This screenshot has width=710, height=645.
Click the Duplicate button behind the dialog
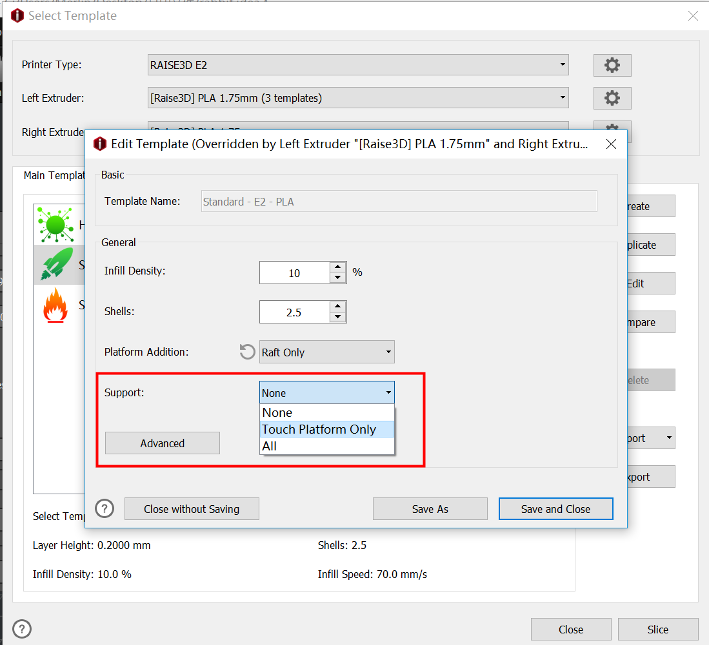pos(651,245)
